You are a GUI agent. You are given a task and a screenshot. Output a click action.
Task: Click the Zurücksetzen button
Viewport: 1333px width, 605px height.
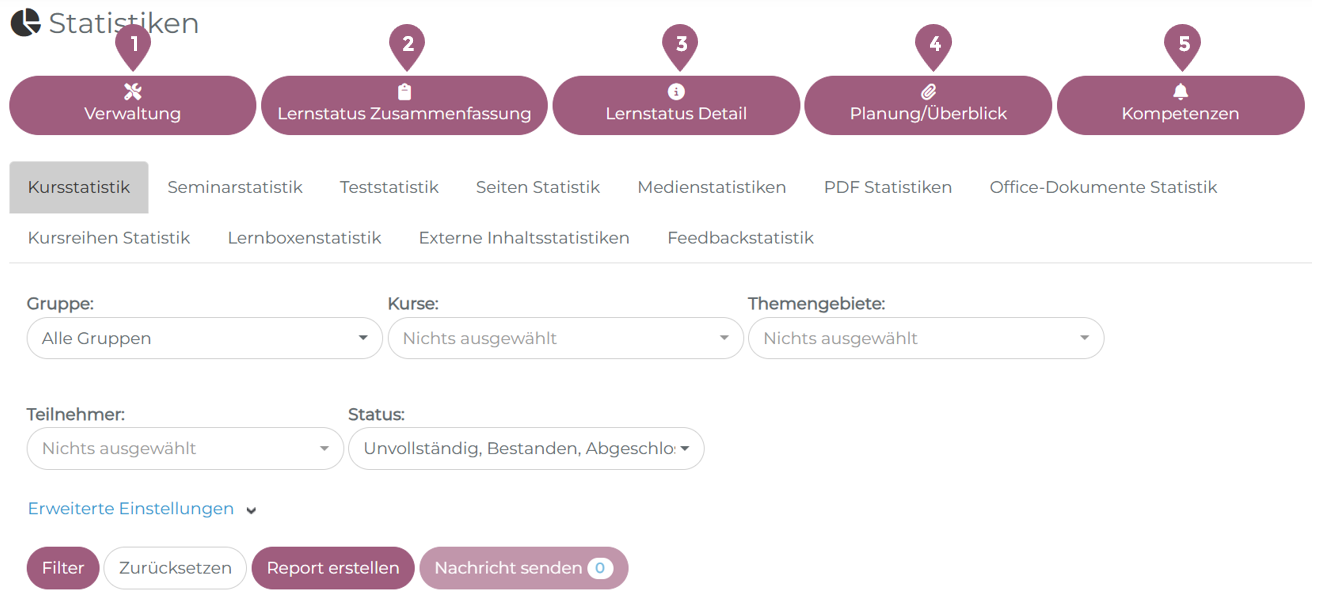point(175,568)
